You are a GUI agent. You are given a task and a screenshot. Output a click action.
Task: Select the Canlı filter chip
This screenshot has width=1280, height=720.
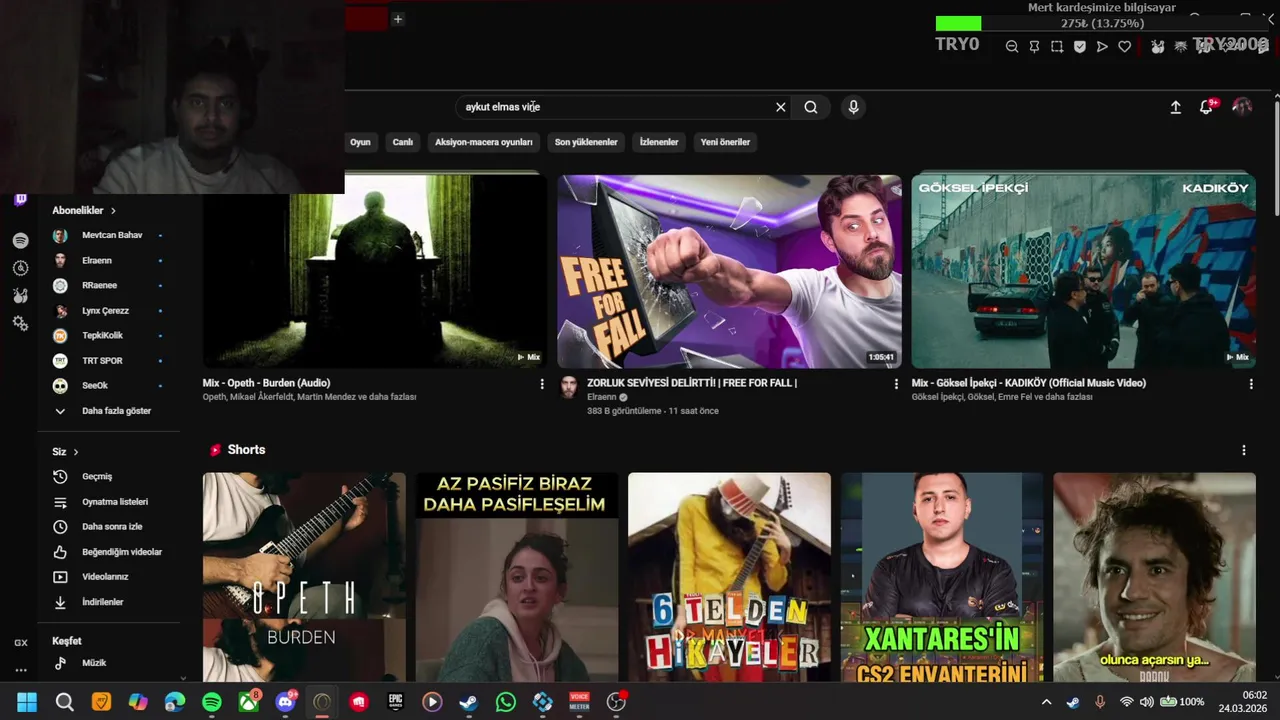(x=403, y=142)
